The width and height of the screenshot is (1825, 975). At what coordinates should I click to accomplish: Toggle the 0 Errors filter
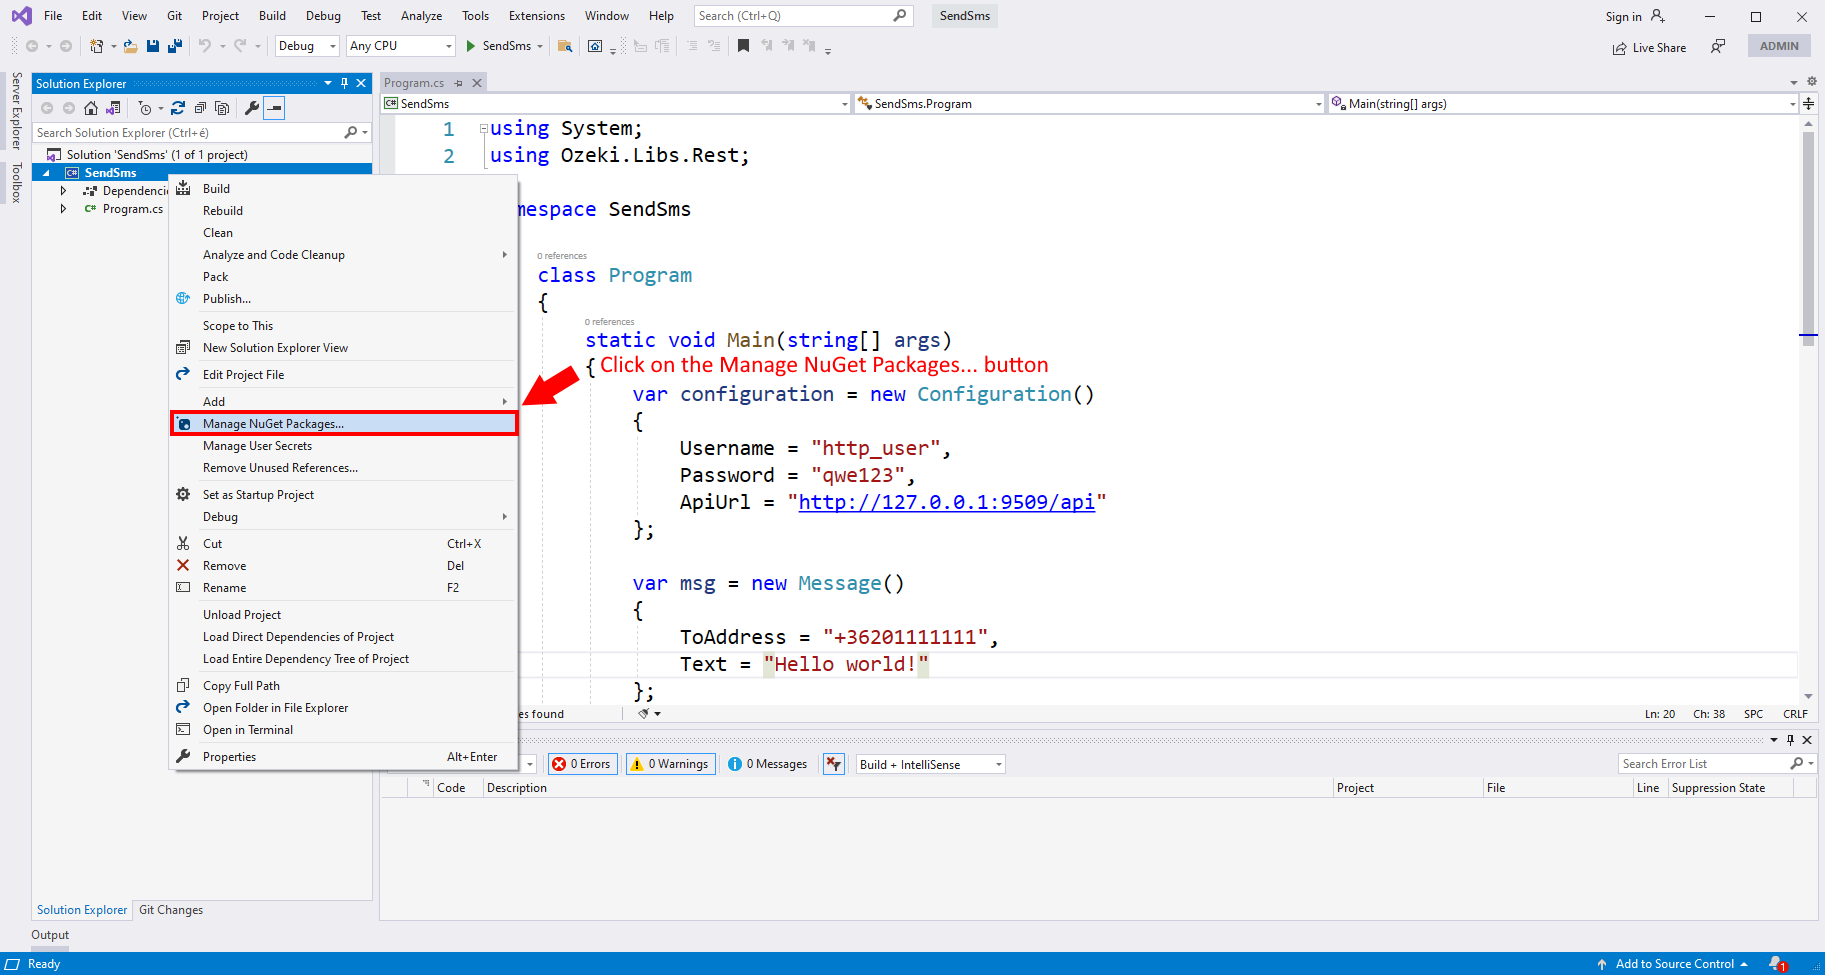pos(582,764)
